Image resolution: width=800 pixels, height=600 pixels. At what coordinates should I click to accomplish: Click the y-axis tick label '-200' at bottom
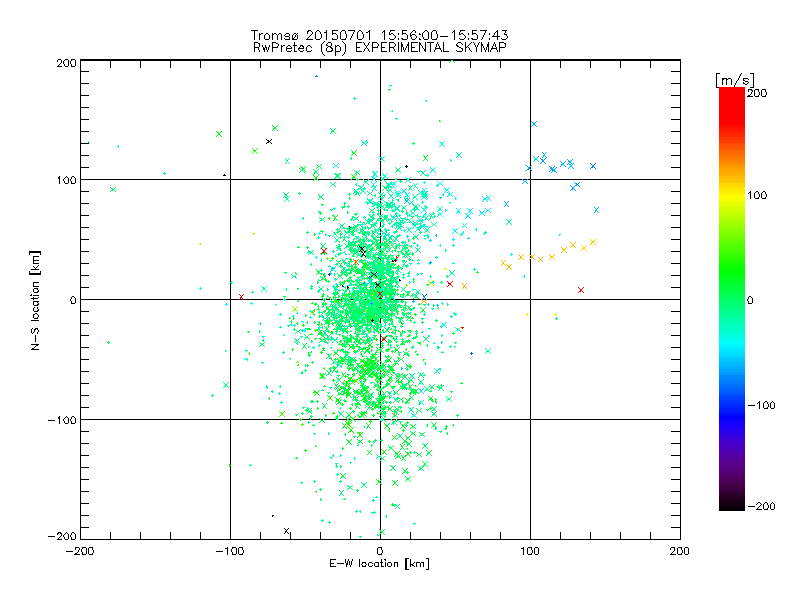pyautogui.click(x=62, y=536)
